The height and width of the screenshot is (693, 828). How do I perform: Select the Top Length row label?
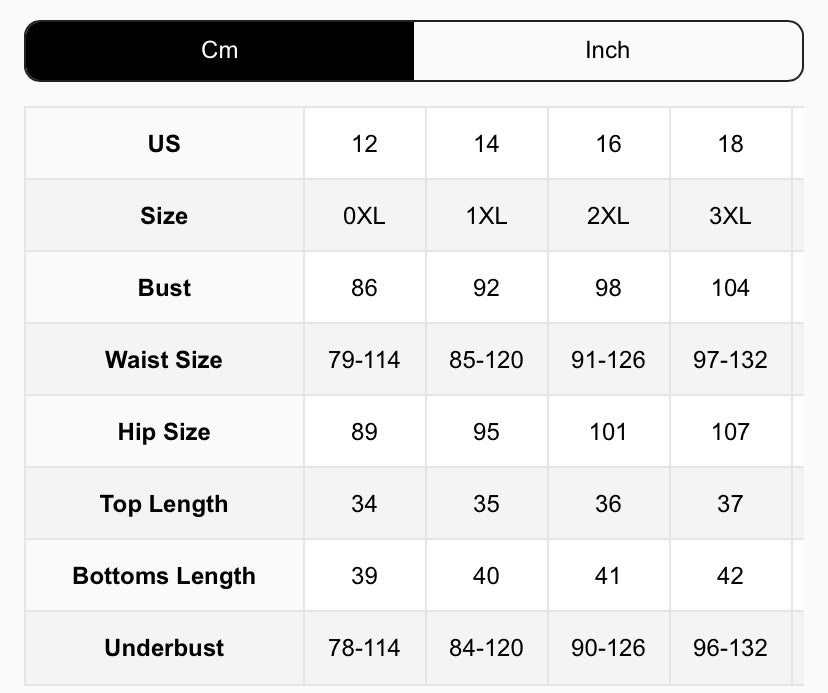[163, 503]
